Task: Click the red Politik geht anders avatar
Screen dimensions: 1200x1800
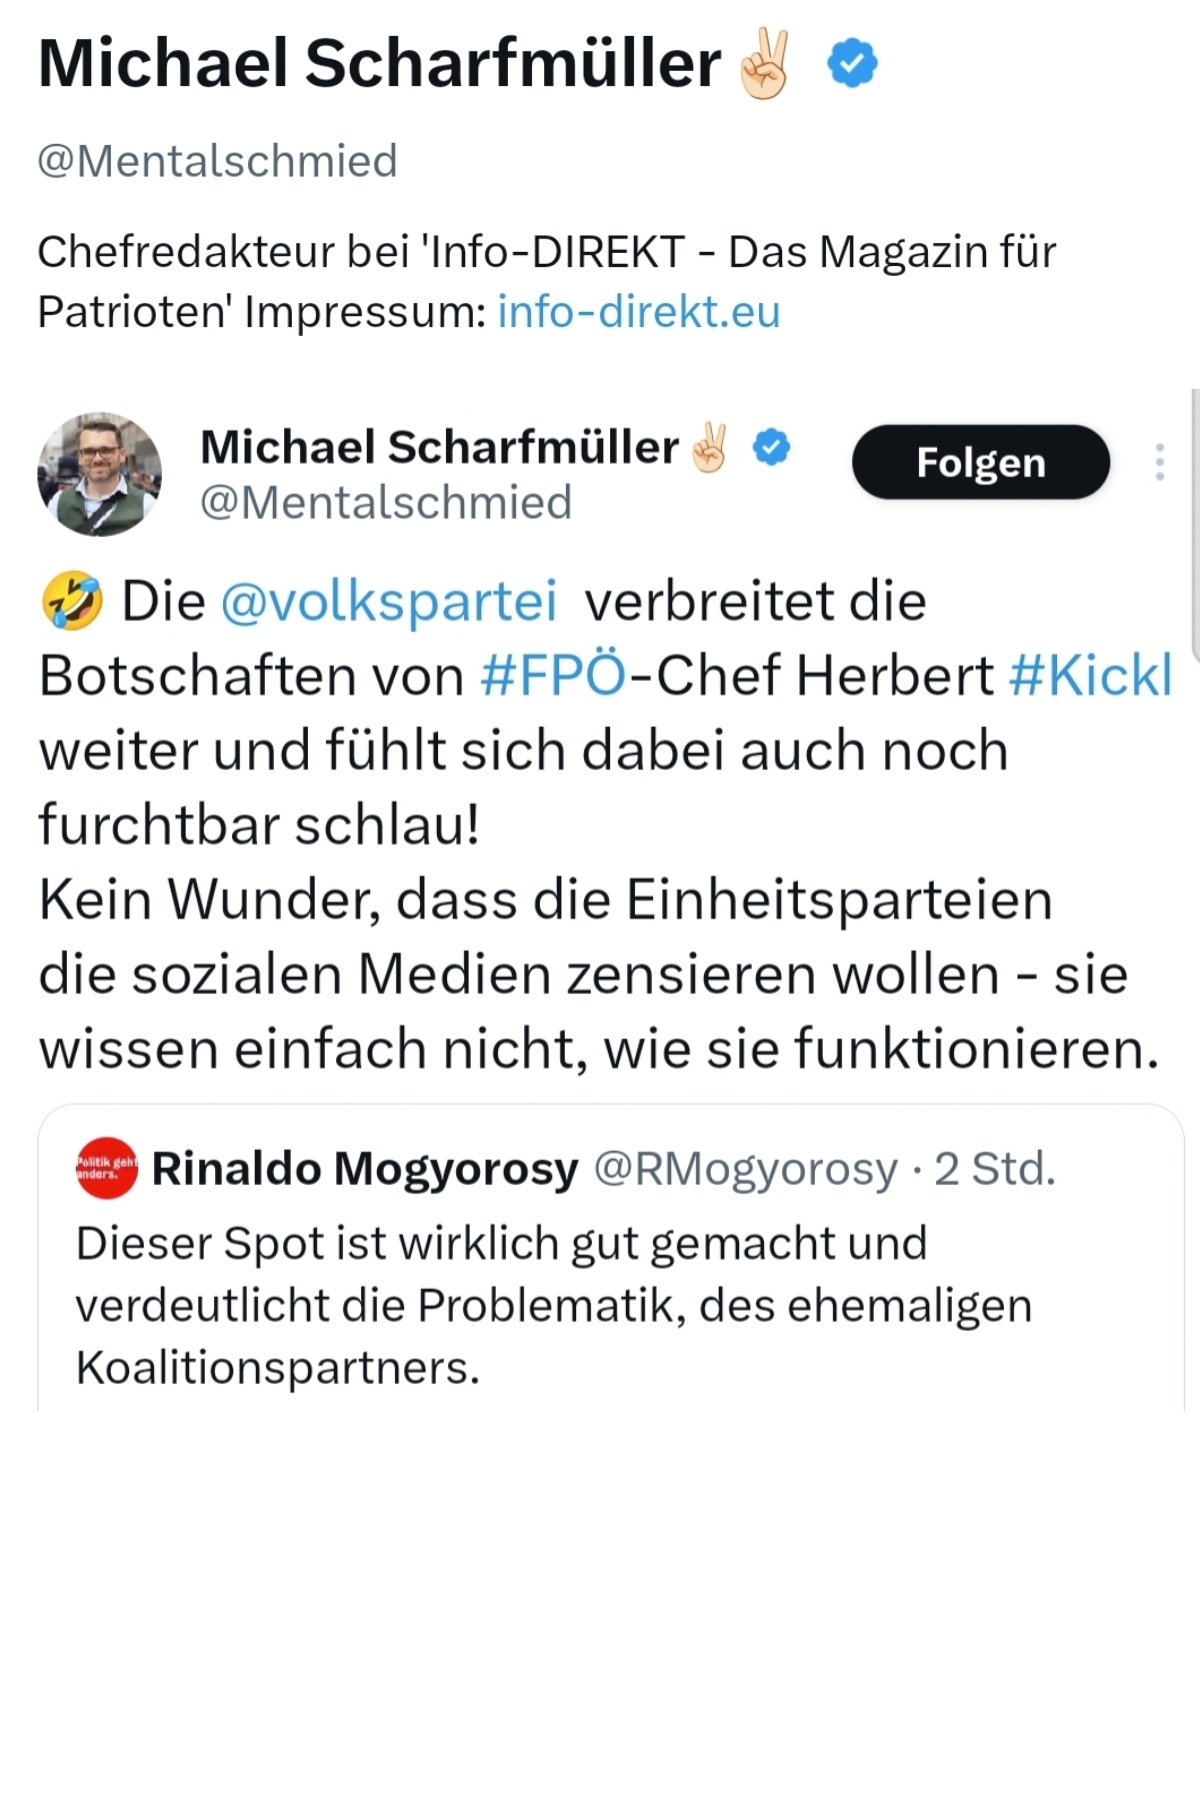Action: pyautogui.click(x=107, y=1168)
